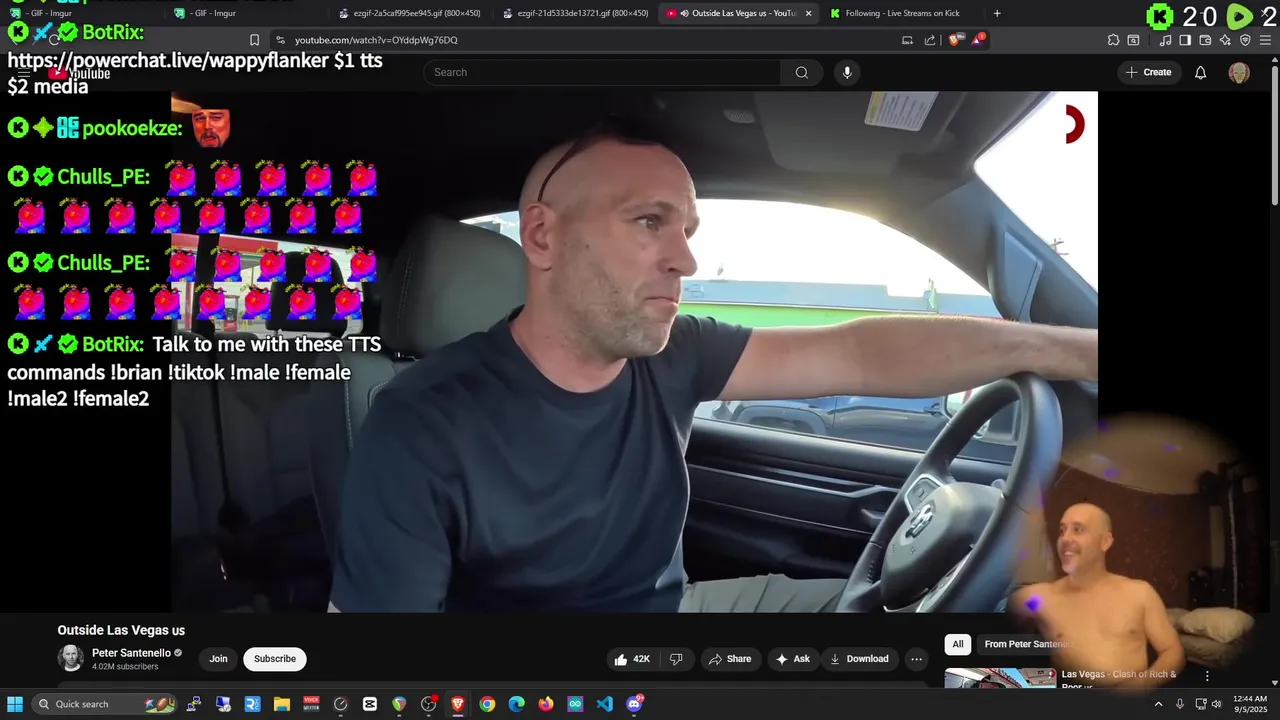The width and height of the screenshot is (1280, 720).
Task: Open the Brave Wallet icon
Action: (1205, 40)
